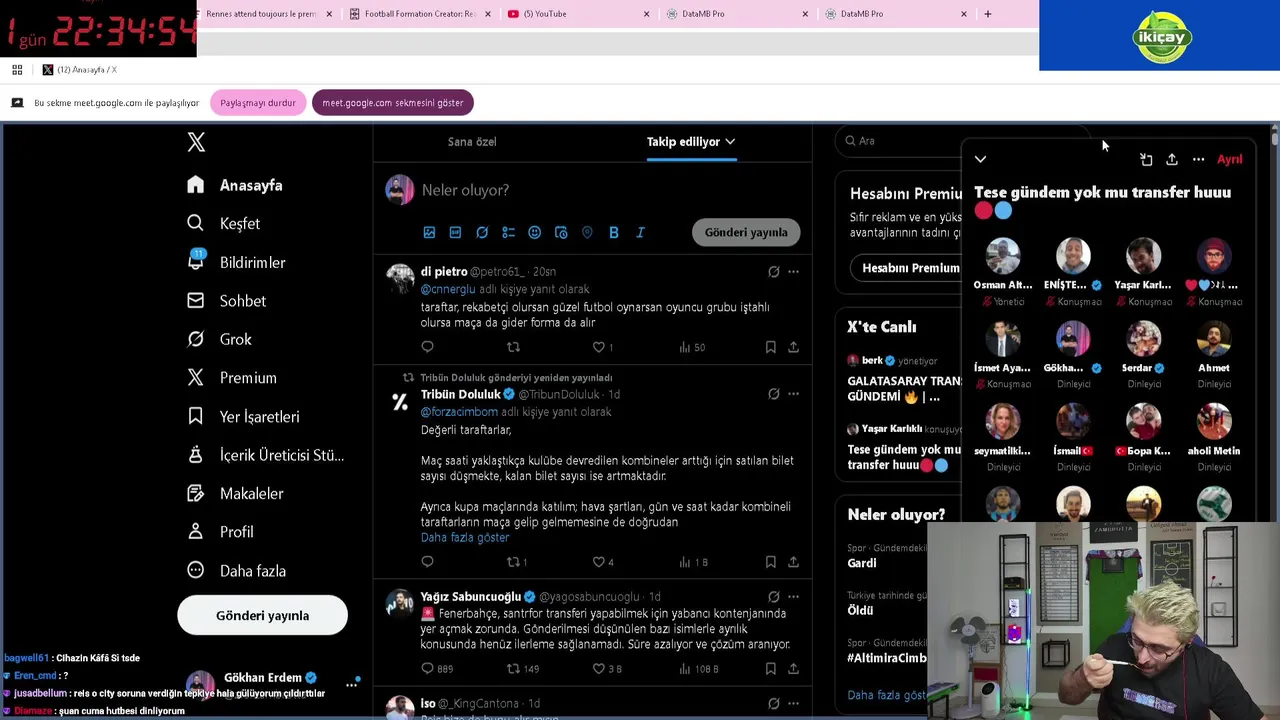Like di pietro's post
The height and width of the screenshot is (720, 1280).
tap(603, 347)
